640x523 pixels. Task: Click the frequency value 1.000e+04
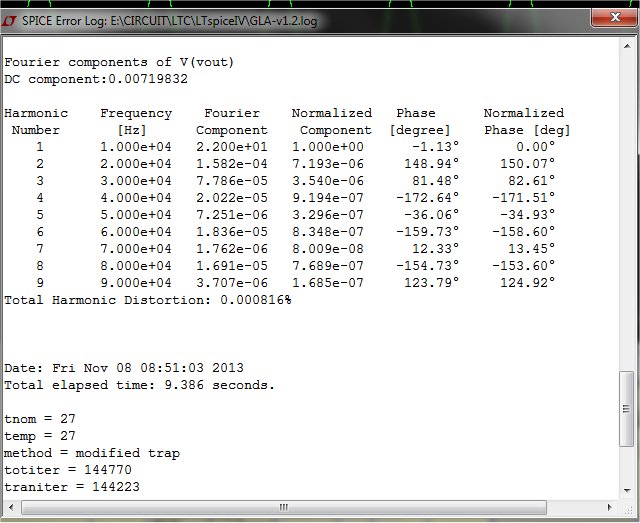[x=136, y=147]
